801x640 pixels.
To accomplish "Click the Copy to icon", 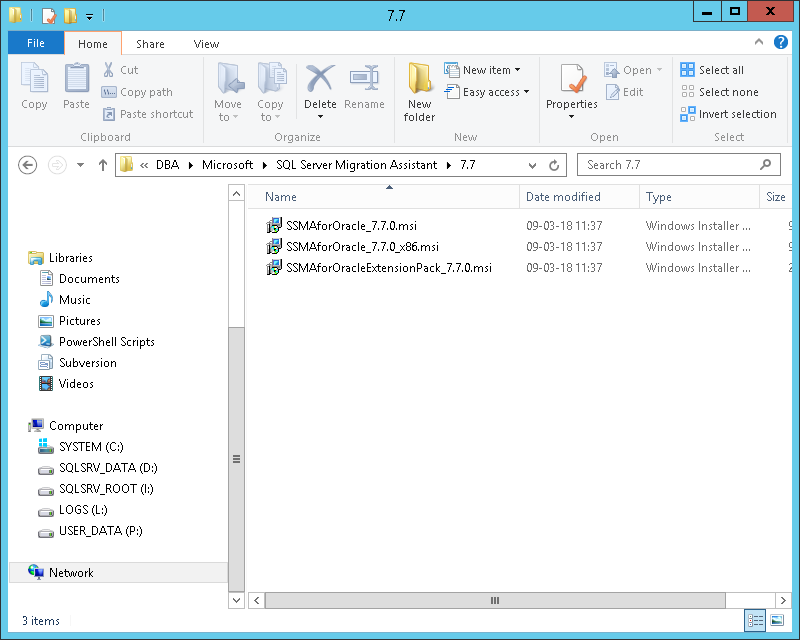I will pyautogui.click(x=271, y=78).
